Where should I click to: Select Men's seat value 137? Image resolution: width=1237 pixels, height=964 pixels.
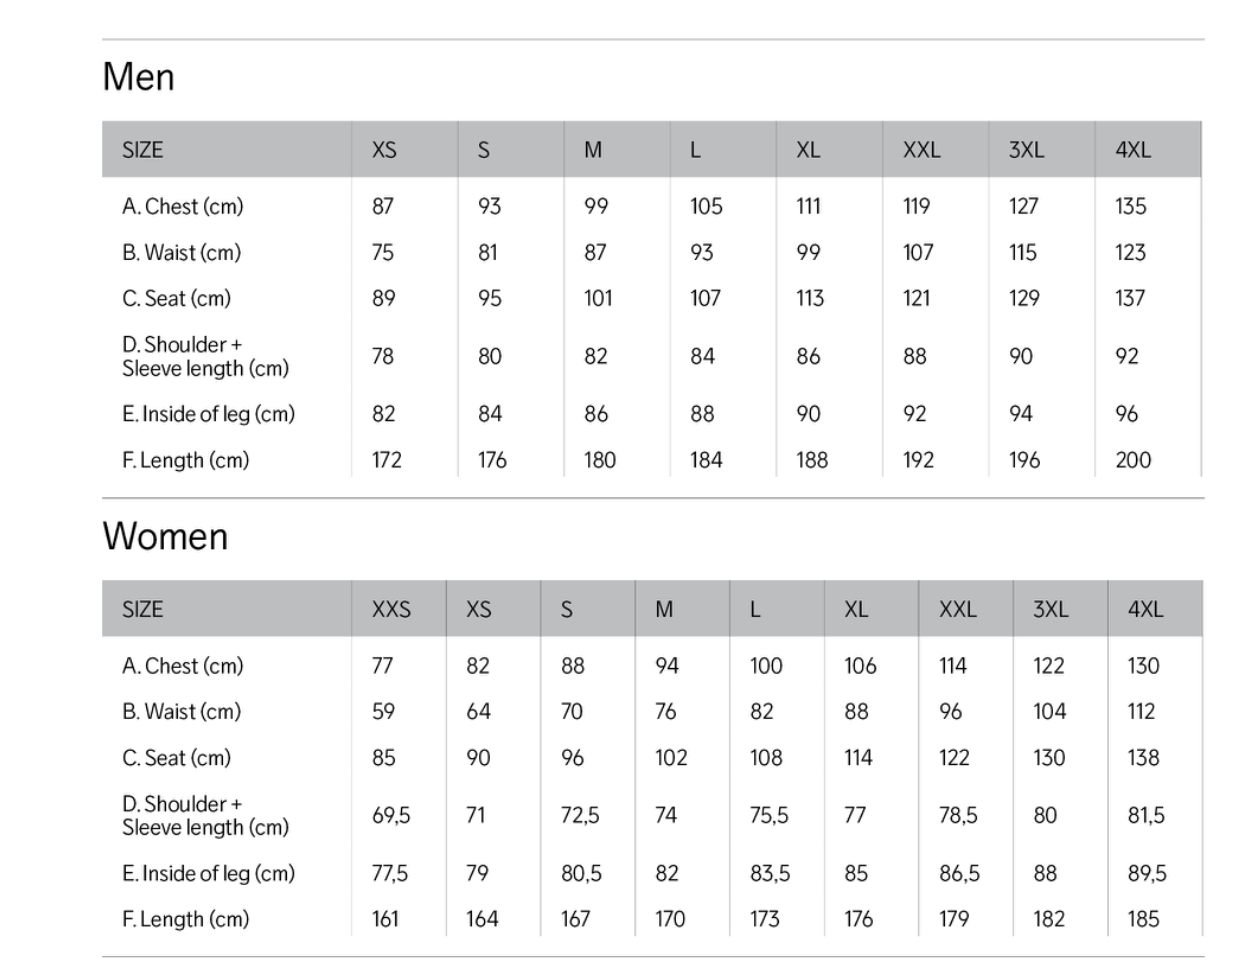tap(1130, 298)
